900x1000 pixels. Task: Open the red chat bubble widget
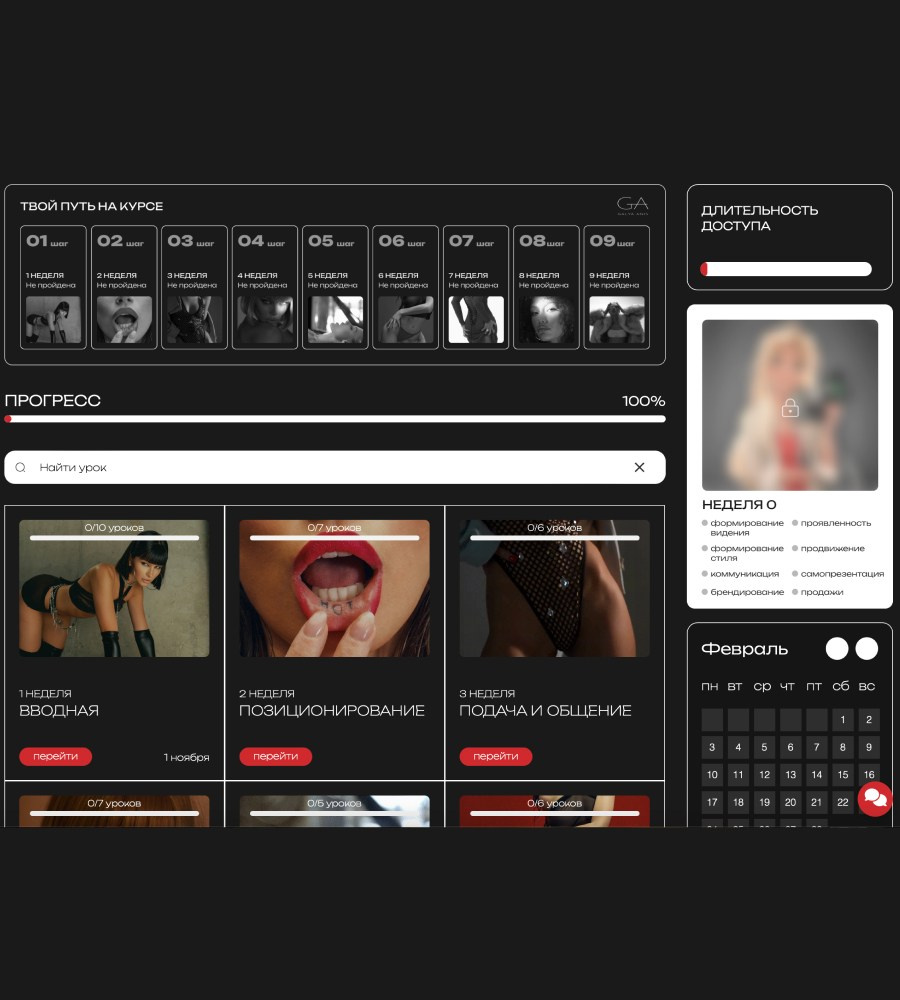click(874, 798)
